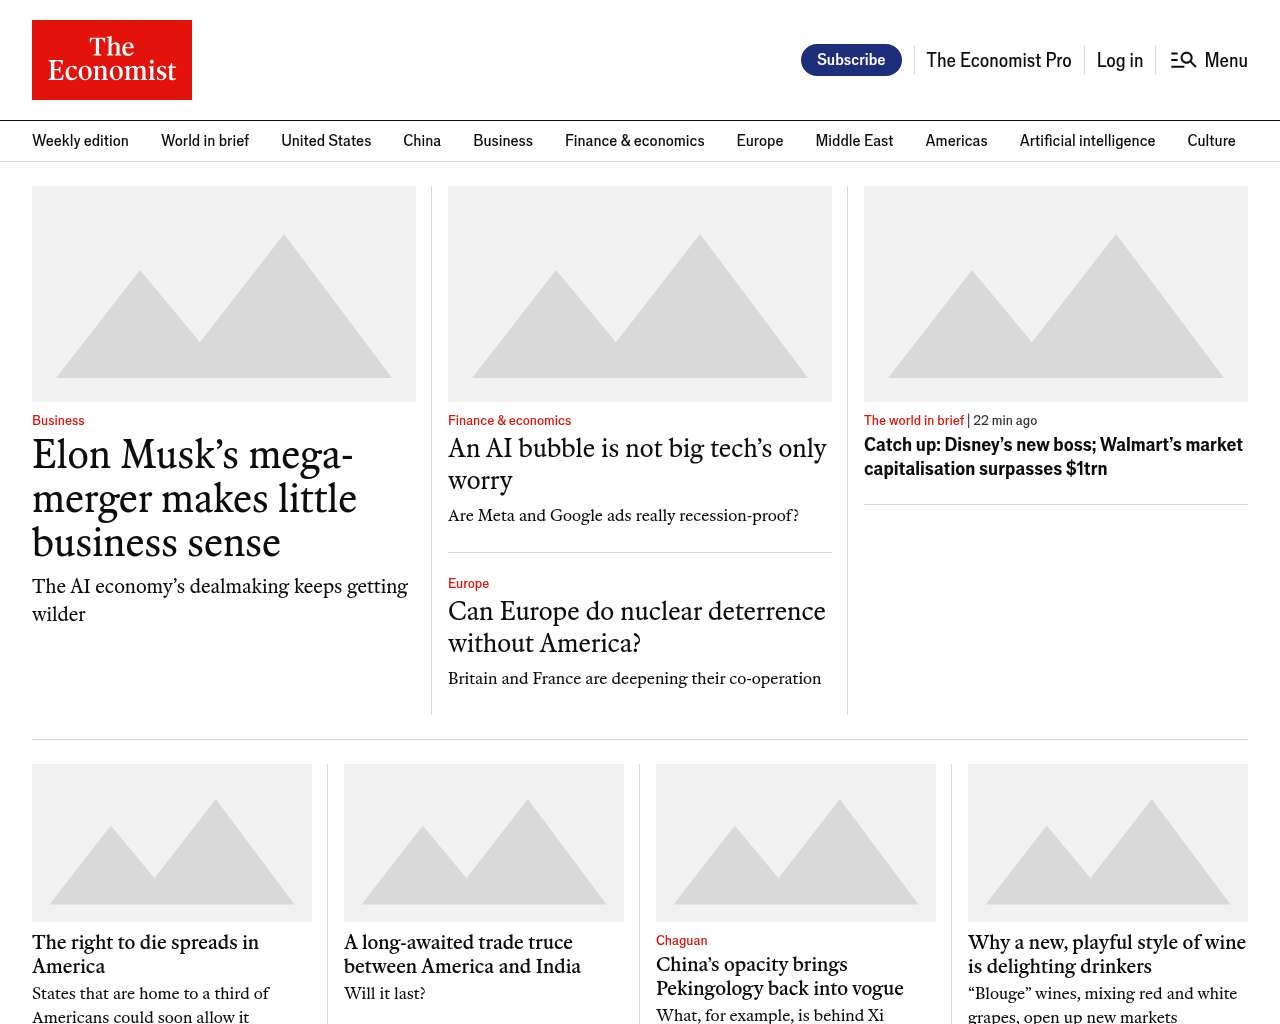1280x1024 pixels.
Task: Click Log in
Action: click(1119, 60)
